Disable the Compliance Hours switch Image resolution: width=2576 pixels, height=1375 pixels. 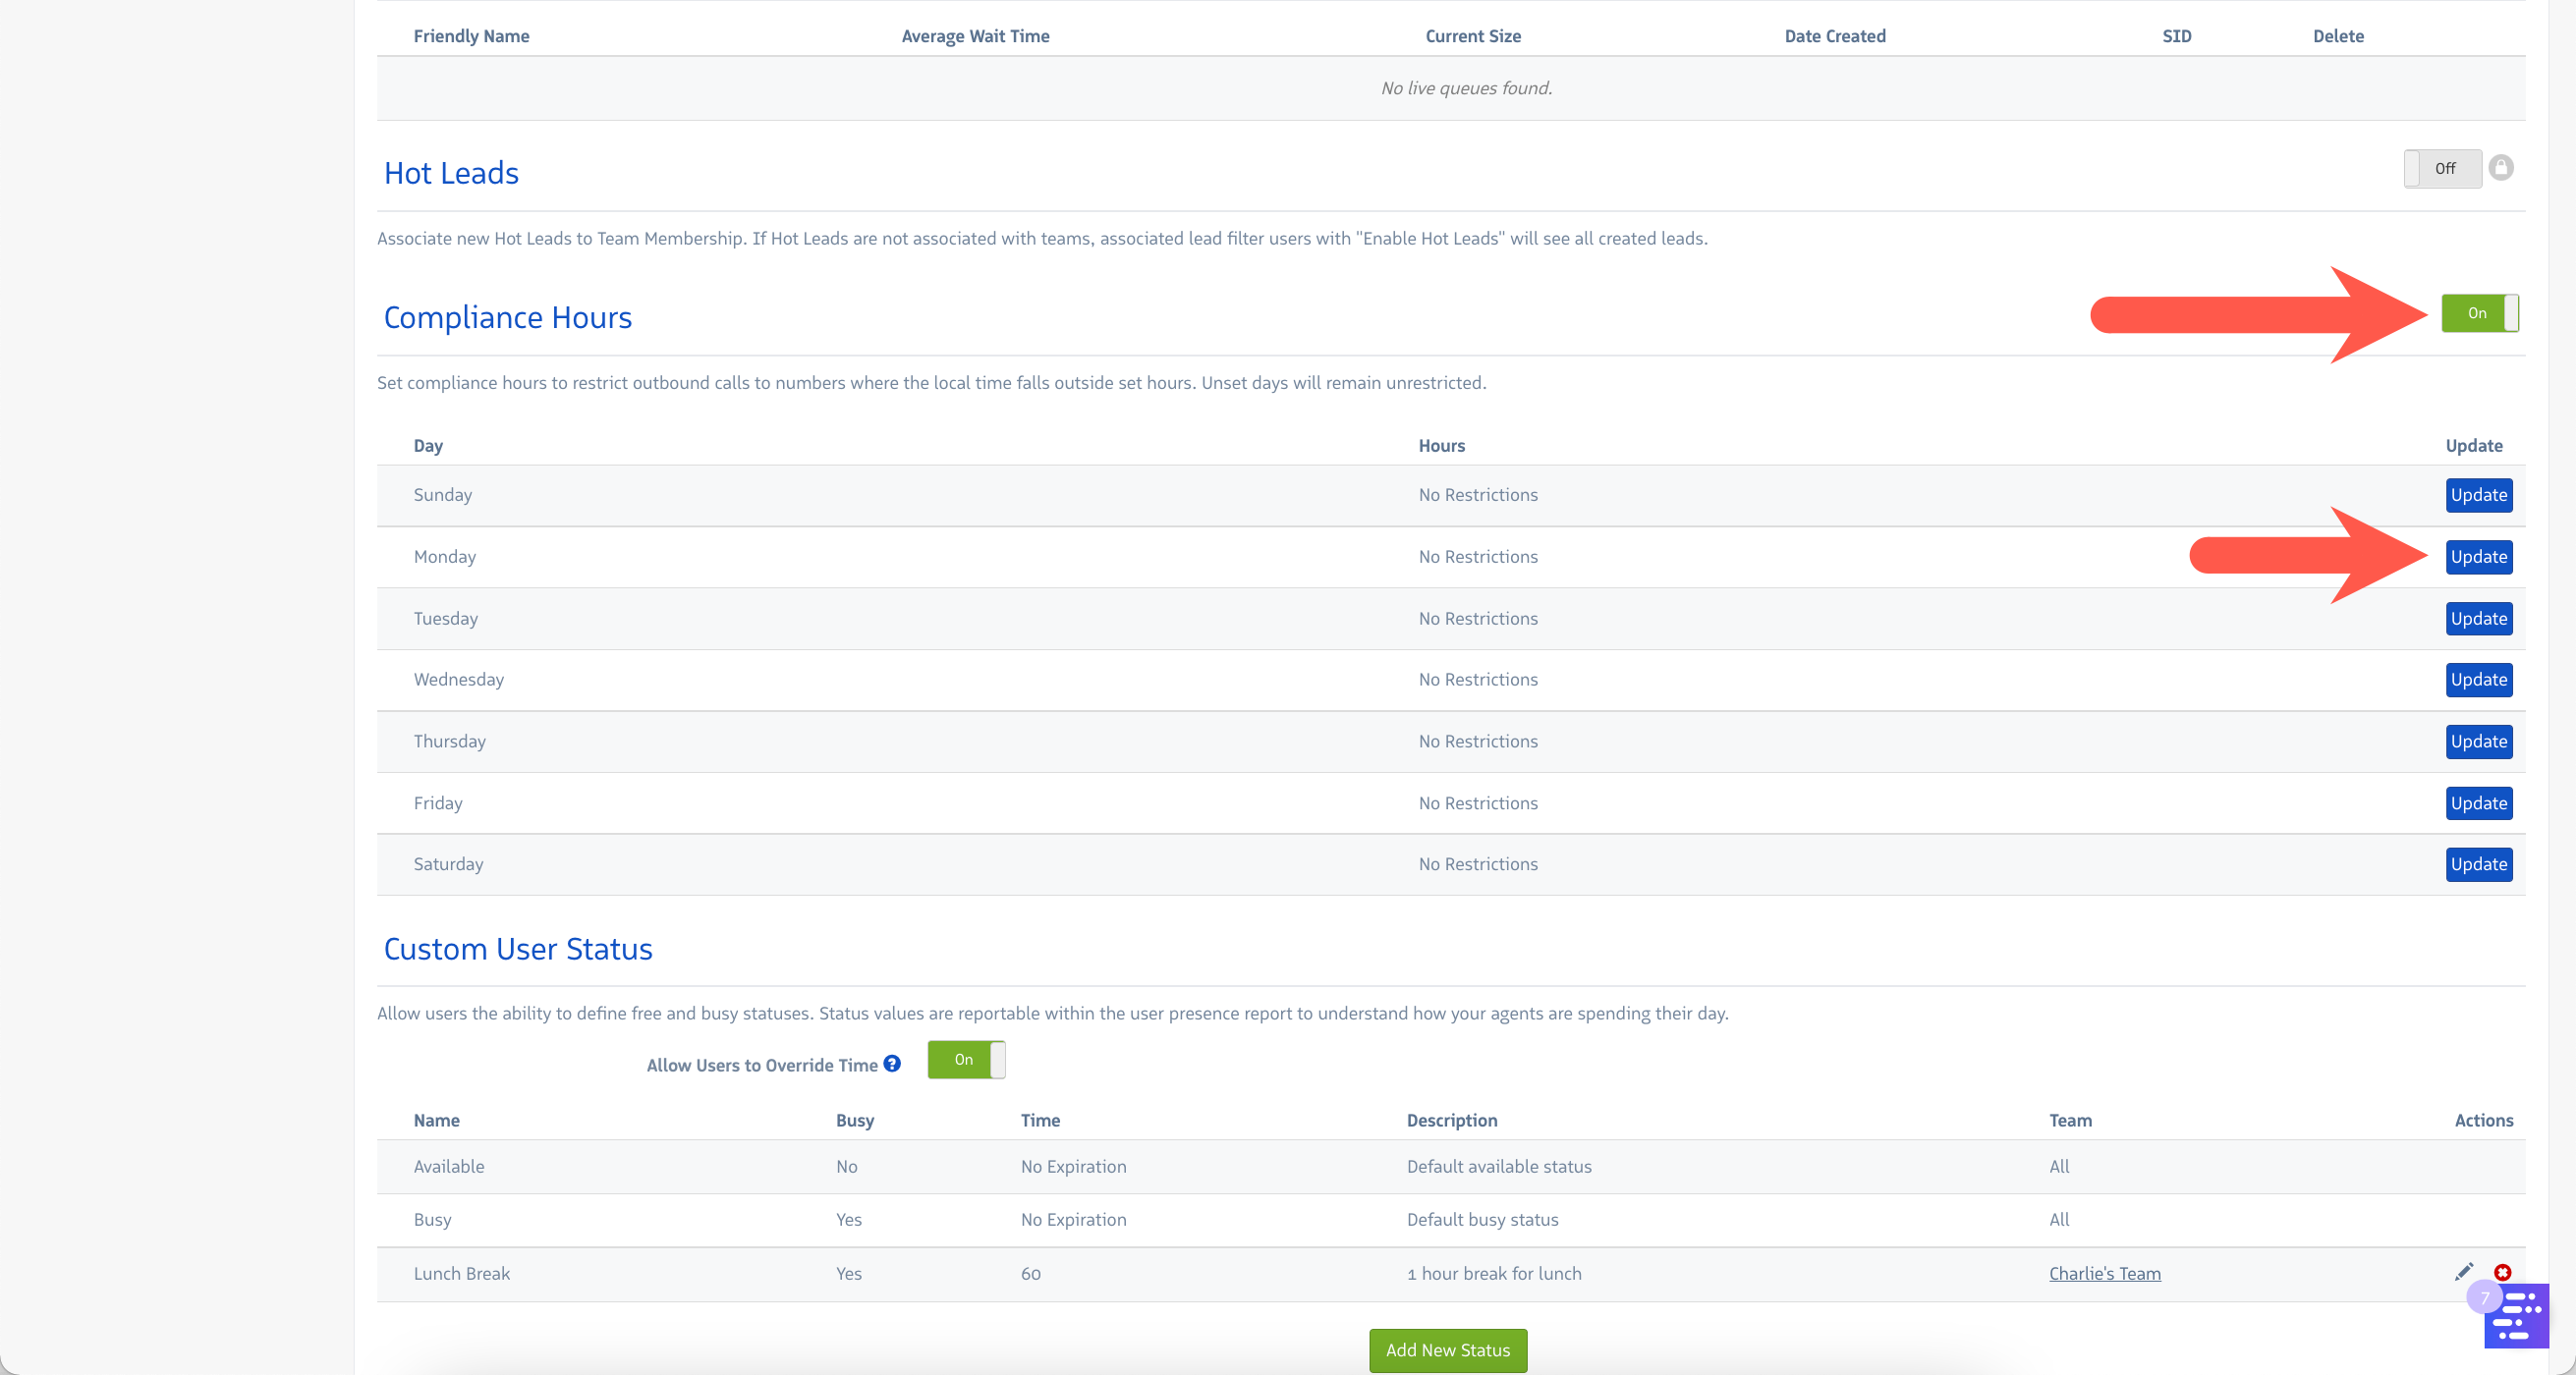(2479, 313)
